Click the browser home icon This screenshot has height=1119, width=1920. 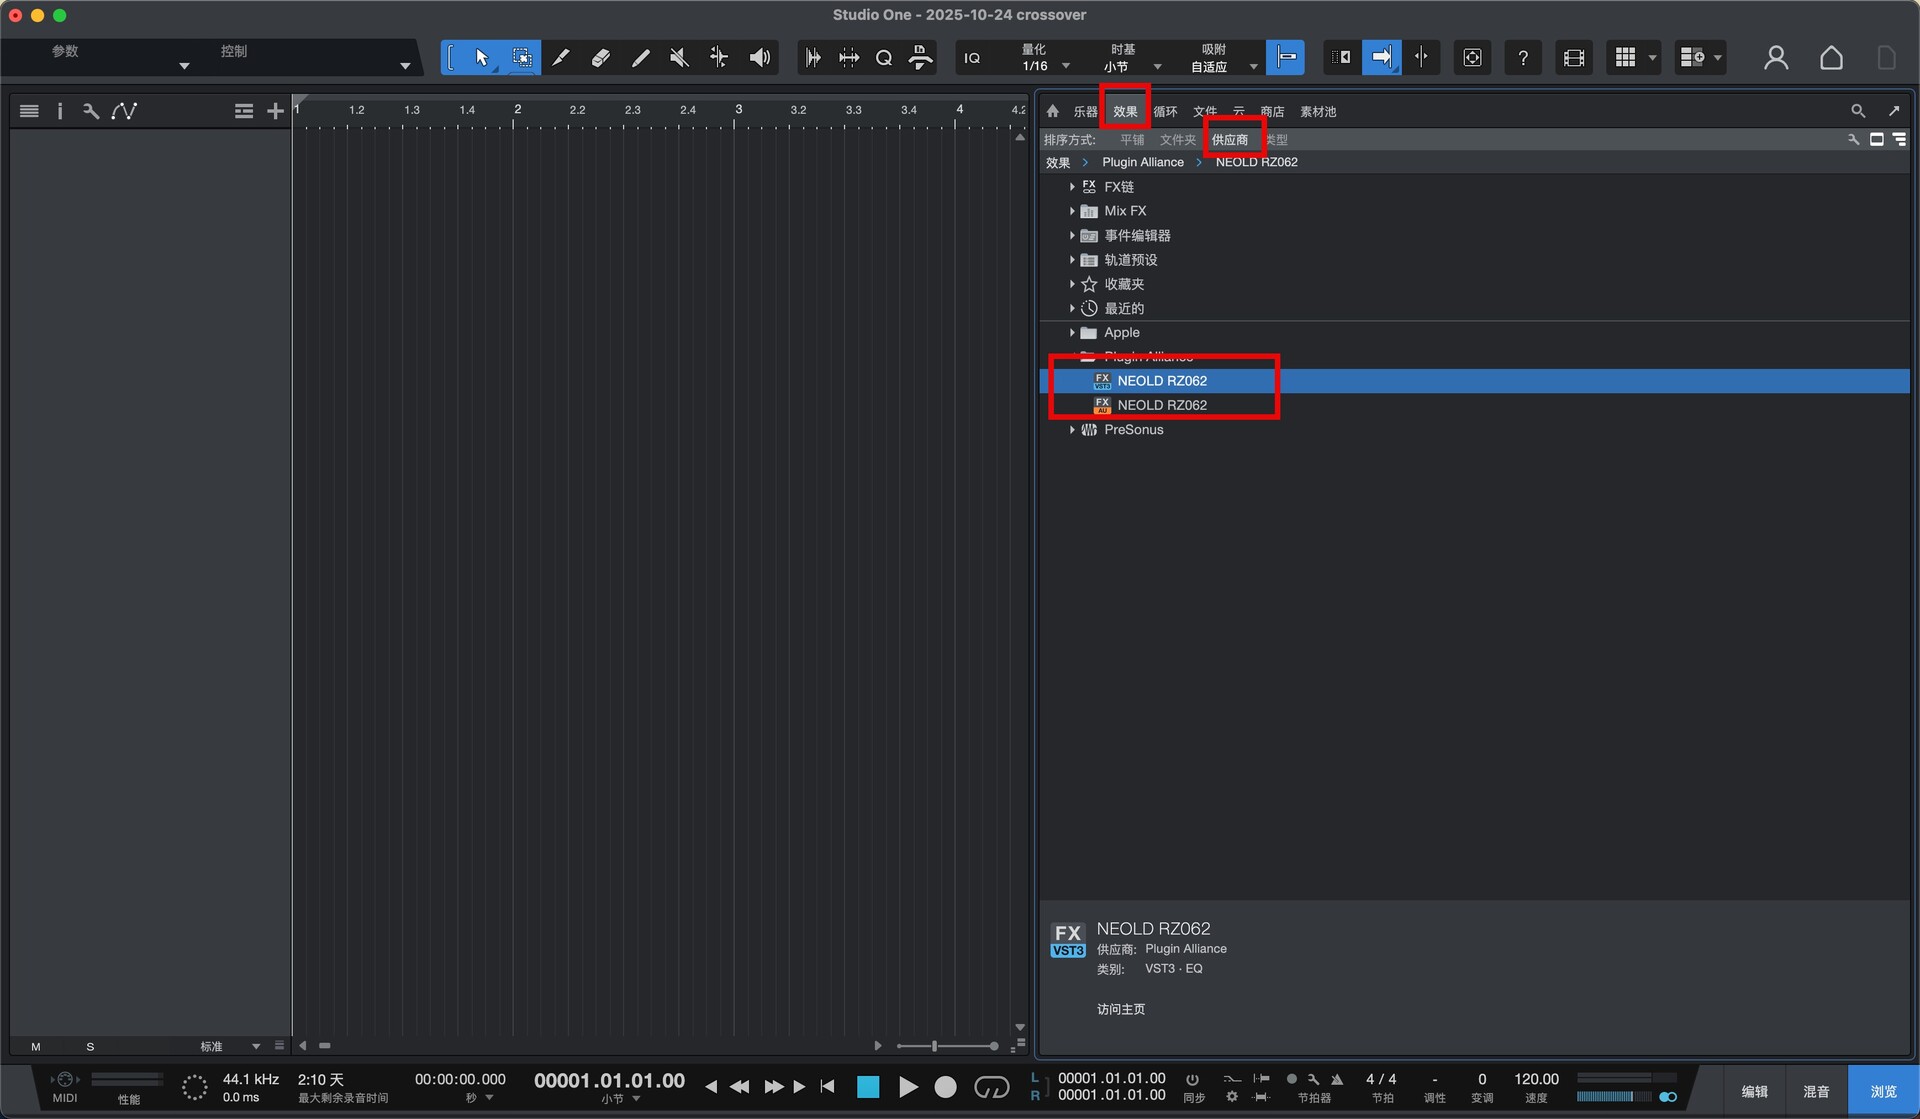coord(1053,111)
